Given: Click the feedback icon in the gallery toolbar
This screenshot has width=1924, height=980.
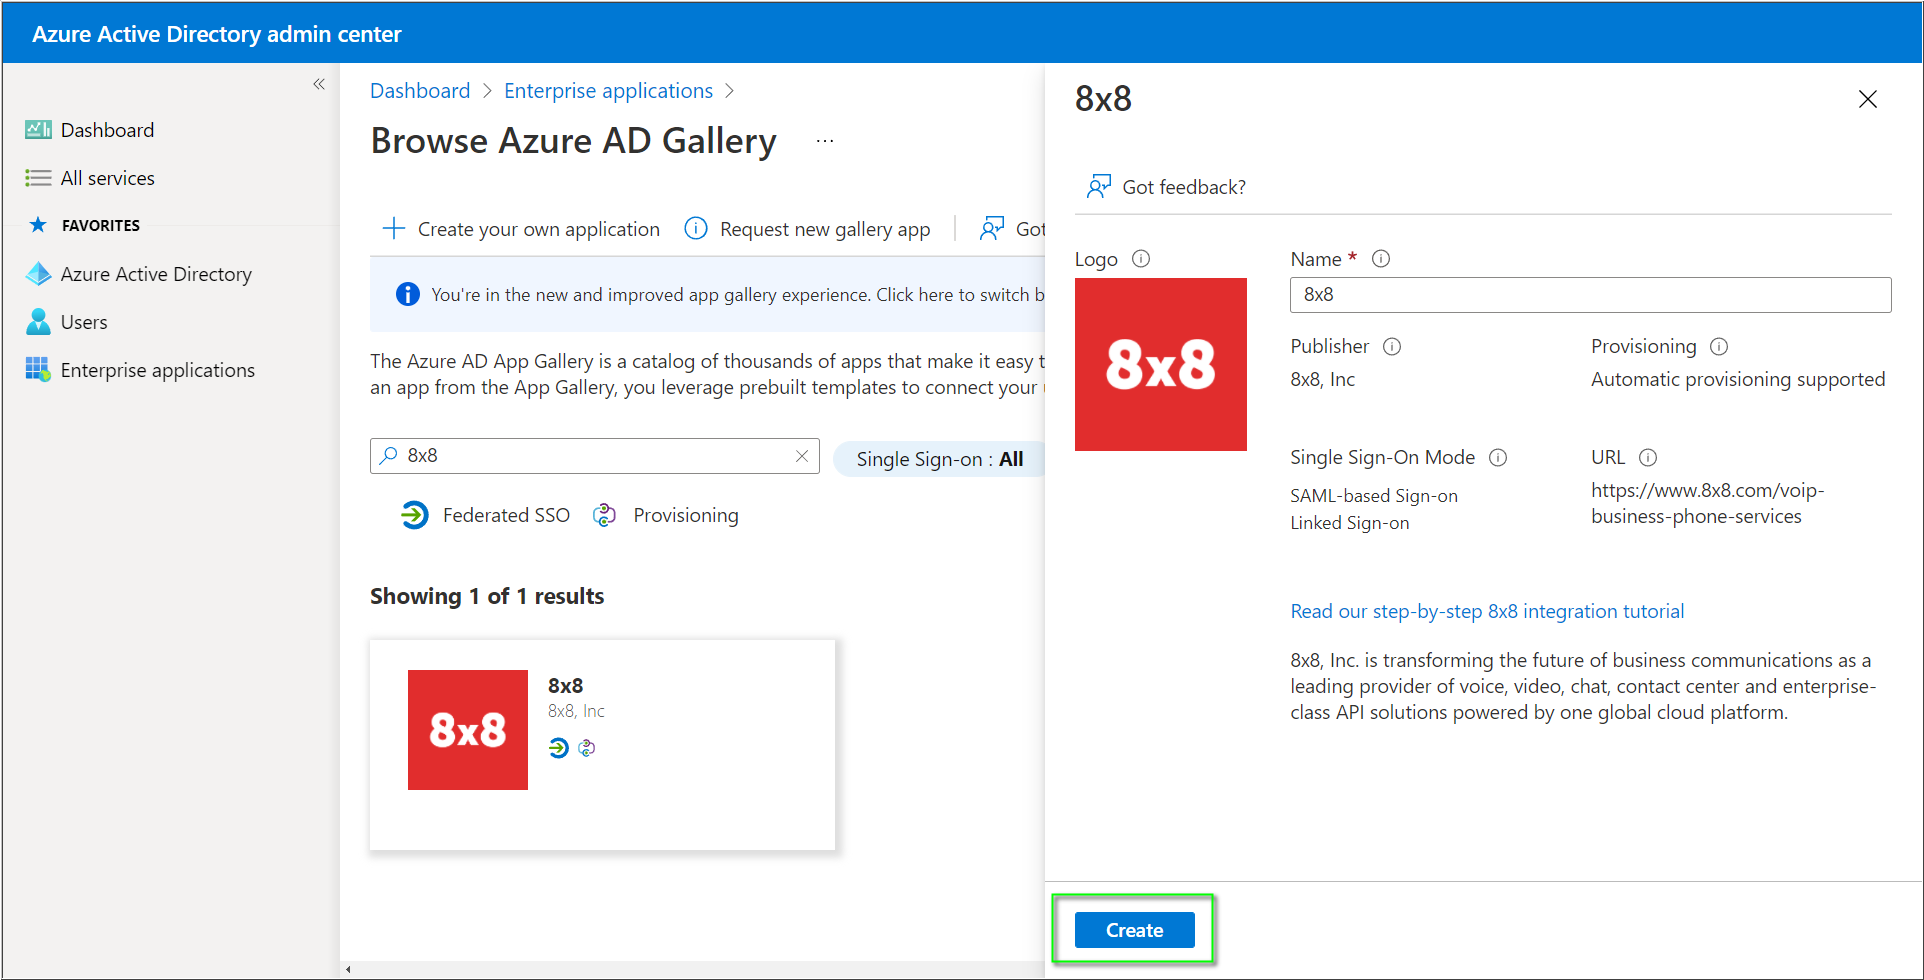Looking at the screenshot, I should coord(992,228).
